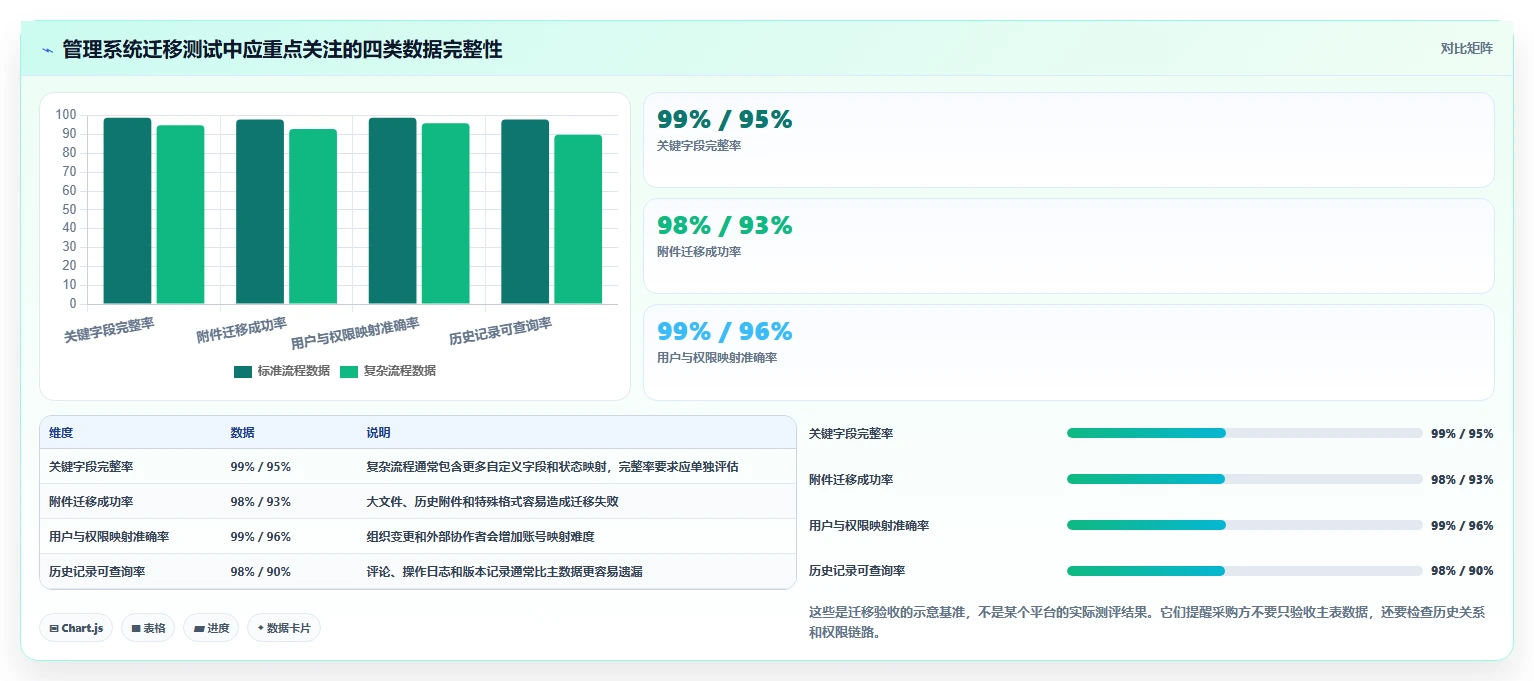Image resolution: width=1534 pixels, height=681 pixels.
Task: Click the 关键字段完整率 label in the progress list
Action: point(851,434)
